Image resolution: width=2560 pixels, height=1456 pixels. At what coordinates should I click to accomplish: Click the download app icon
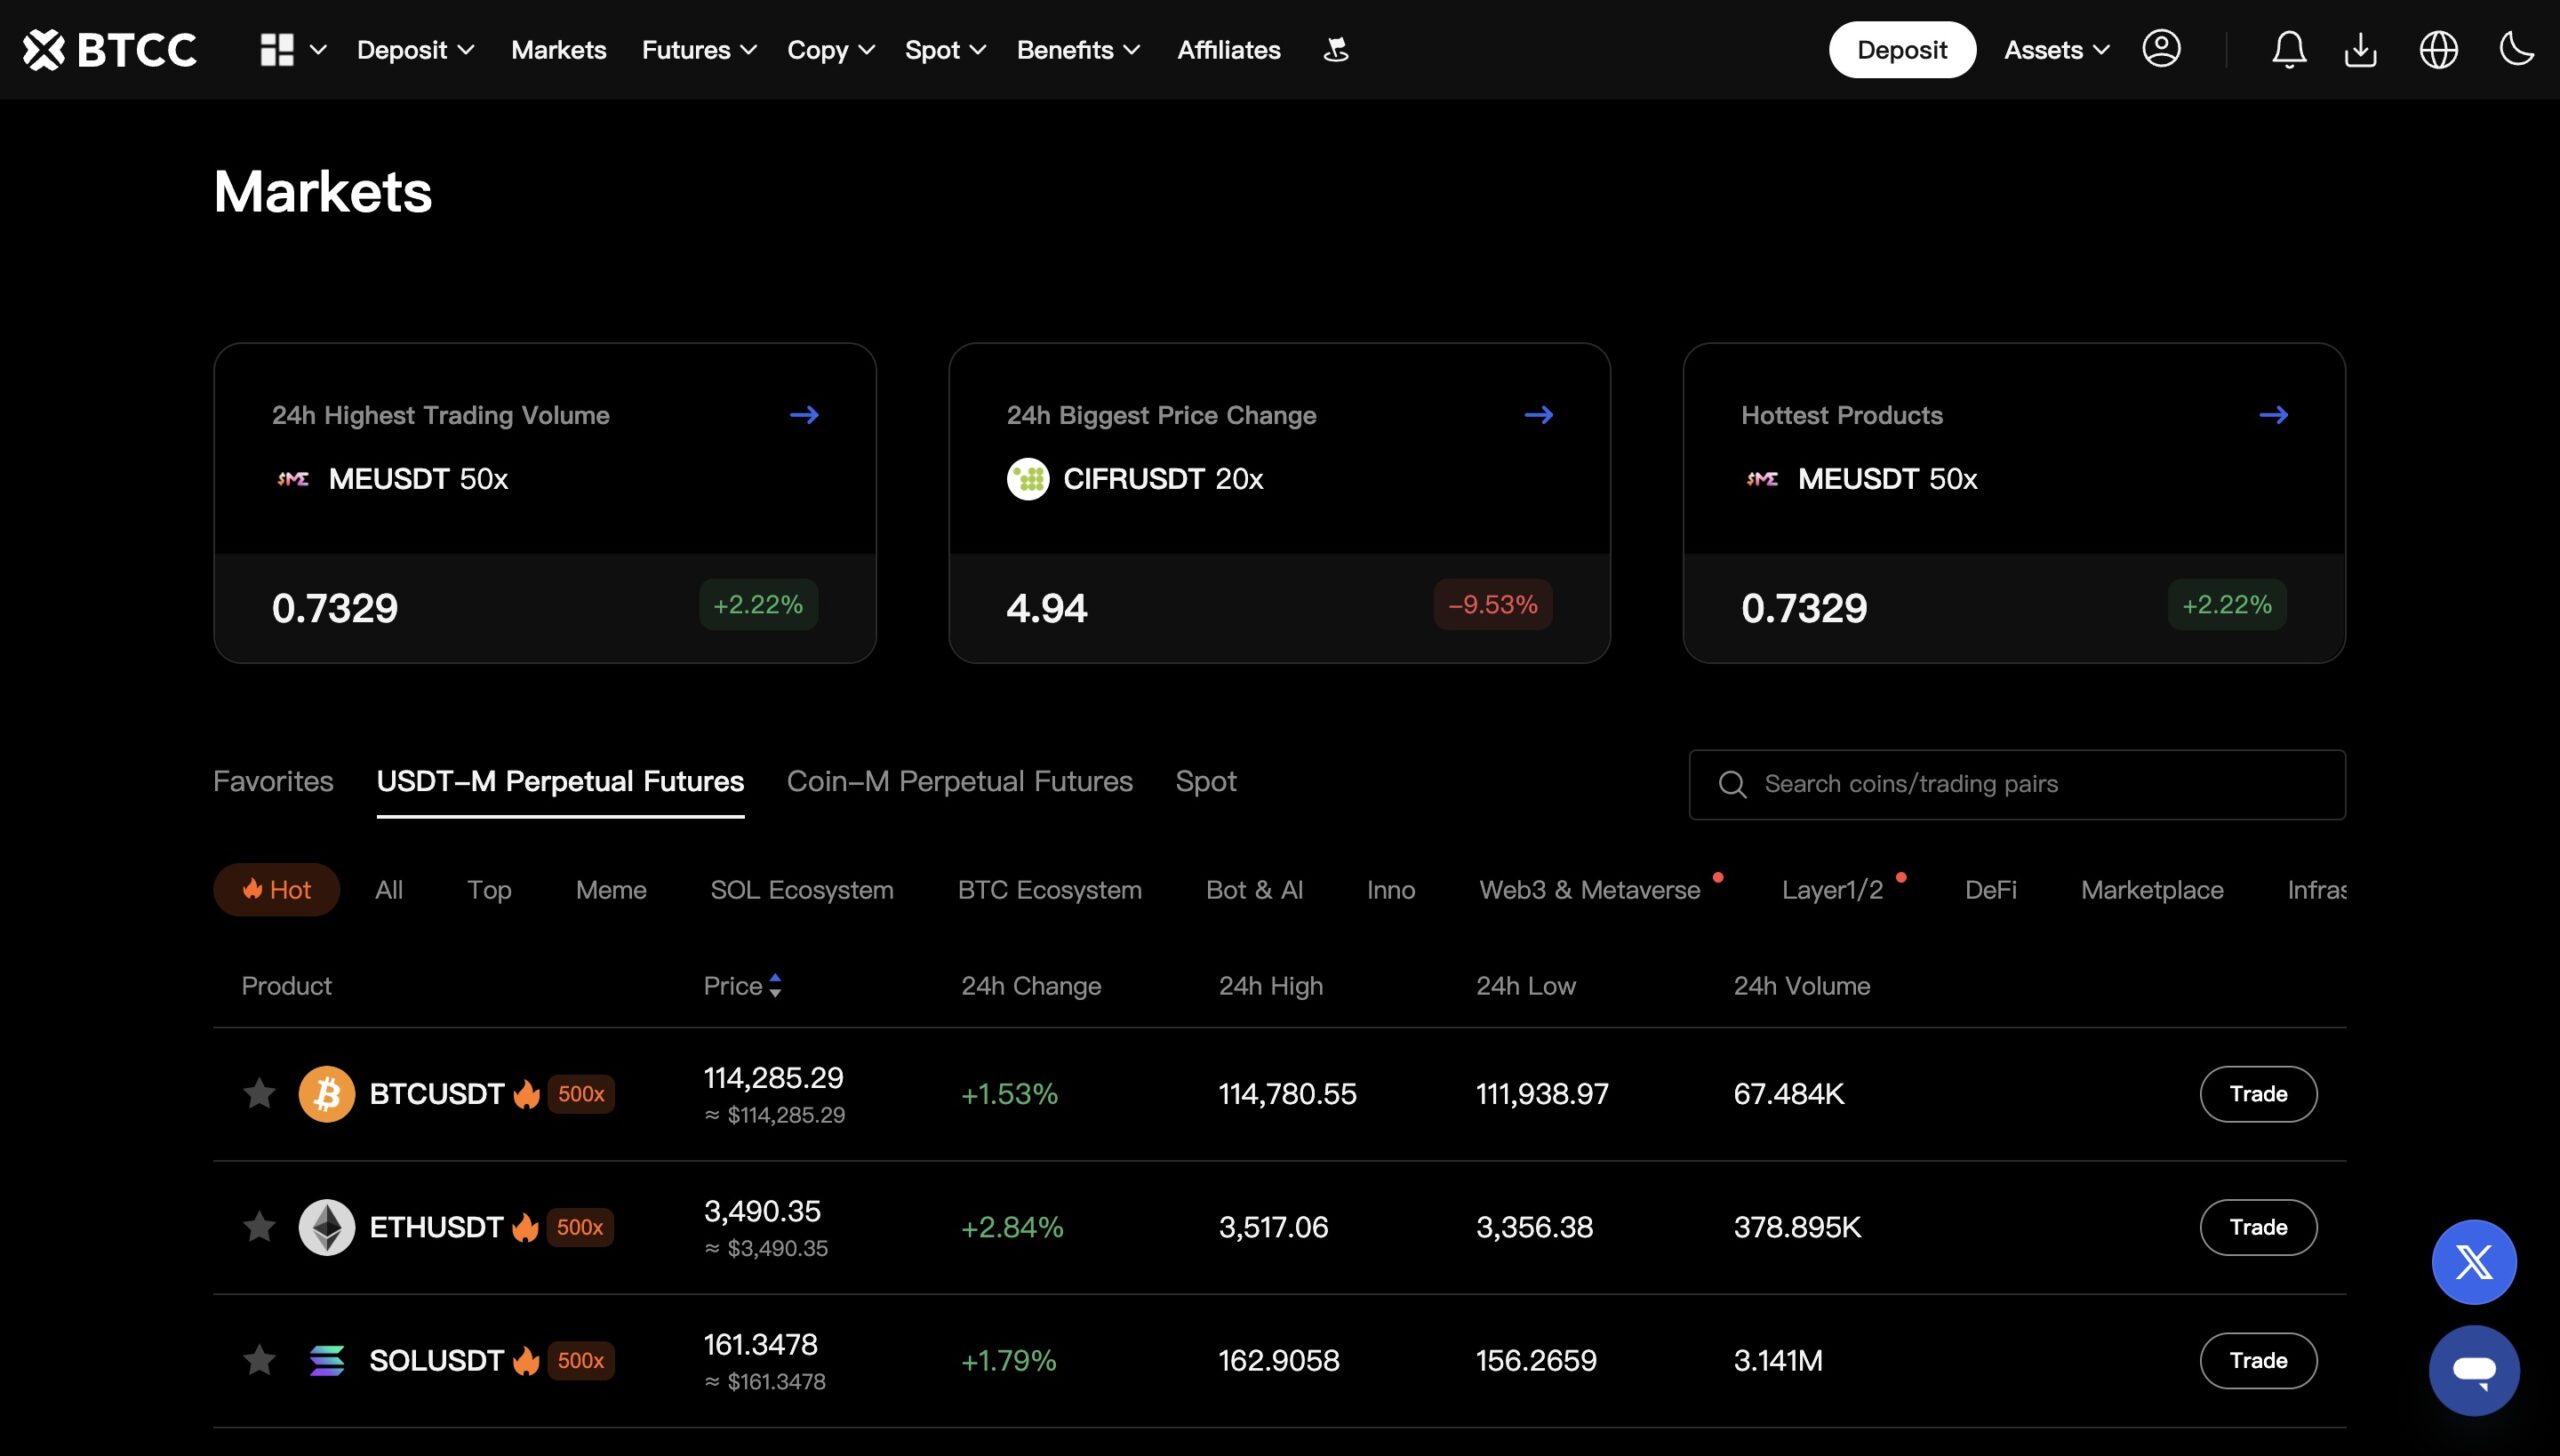pyautogui.click(x=2361, y=49)
